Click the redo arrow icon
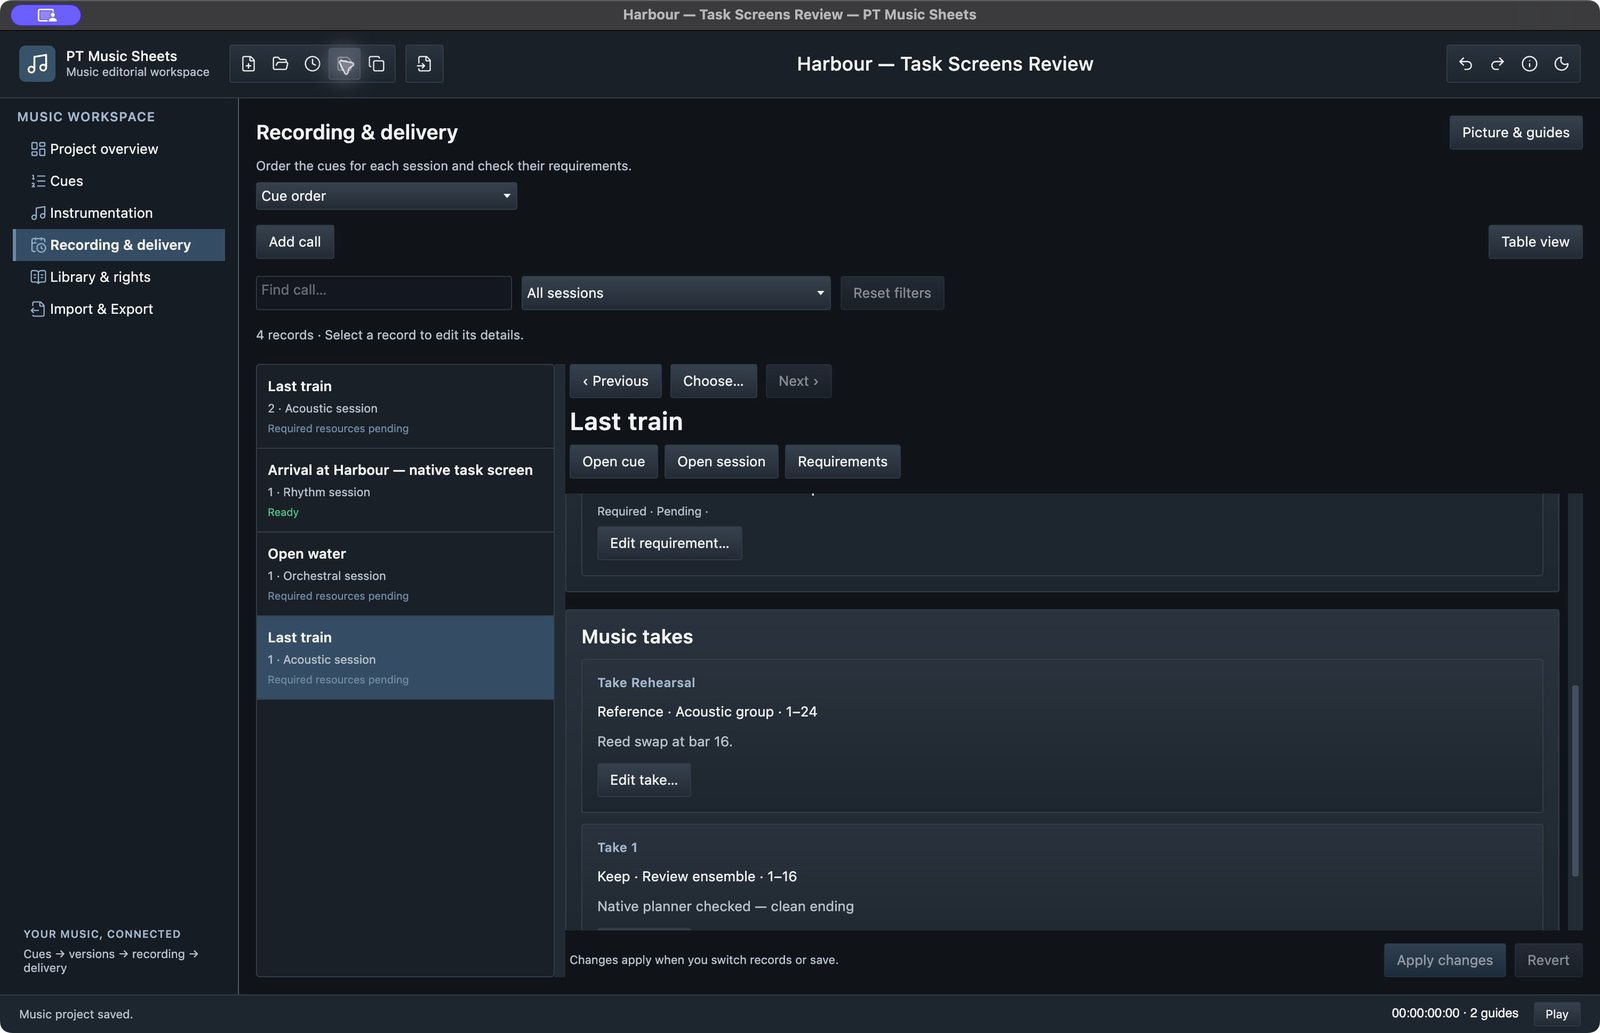Image resolution: width=1600 pixels, height=1033 pixels. [x=1497, y=64]
